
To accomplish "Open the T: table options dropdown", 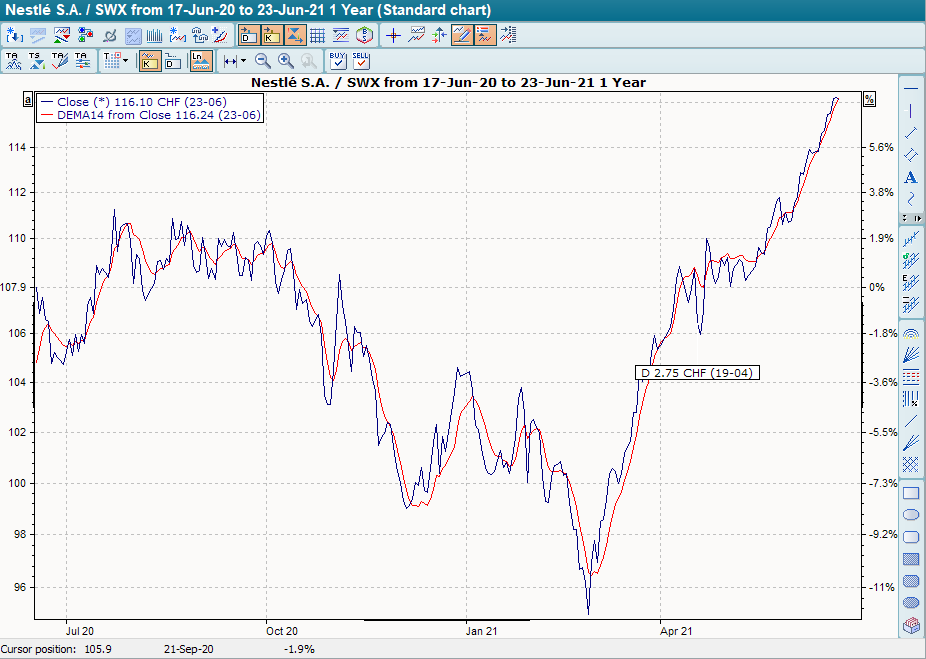I will pos(110,60).
